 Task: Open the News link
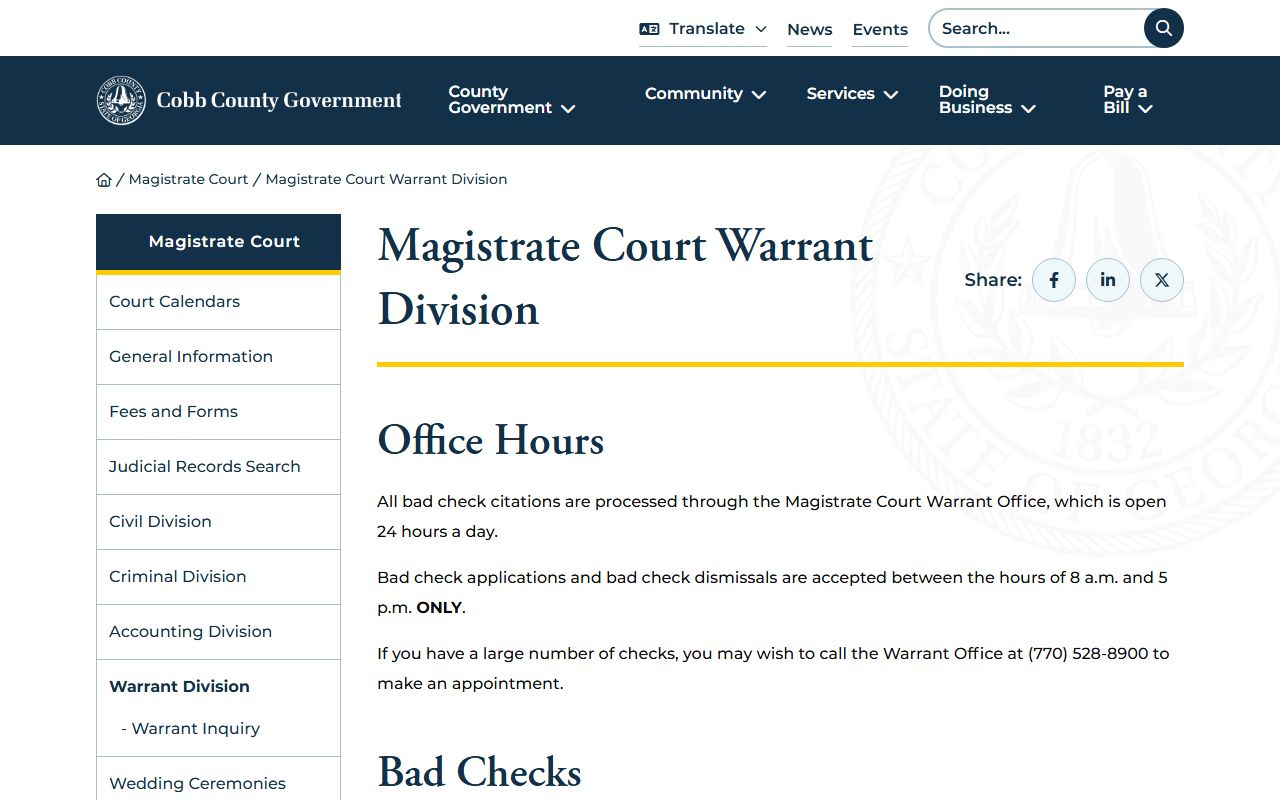click(810, 30)
